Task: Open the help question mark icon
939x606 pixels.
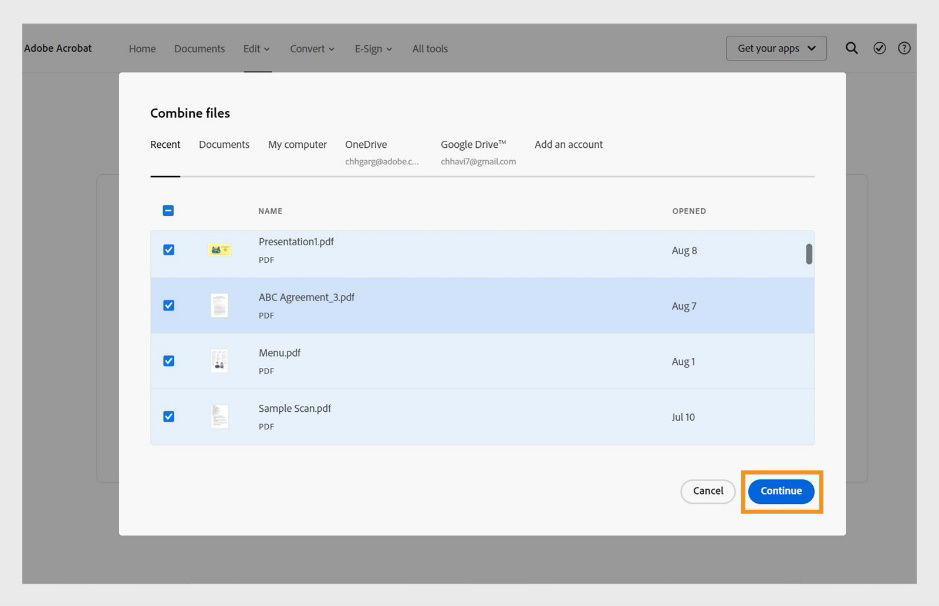Action: 904,48
